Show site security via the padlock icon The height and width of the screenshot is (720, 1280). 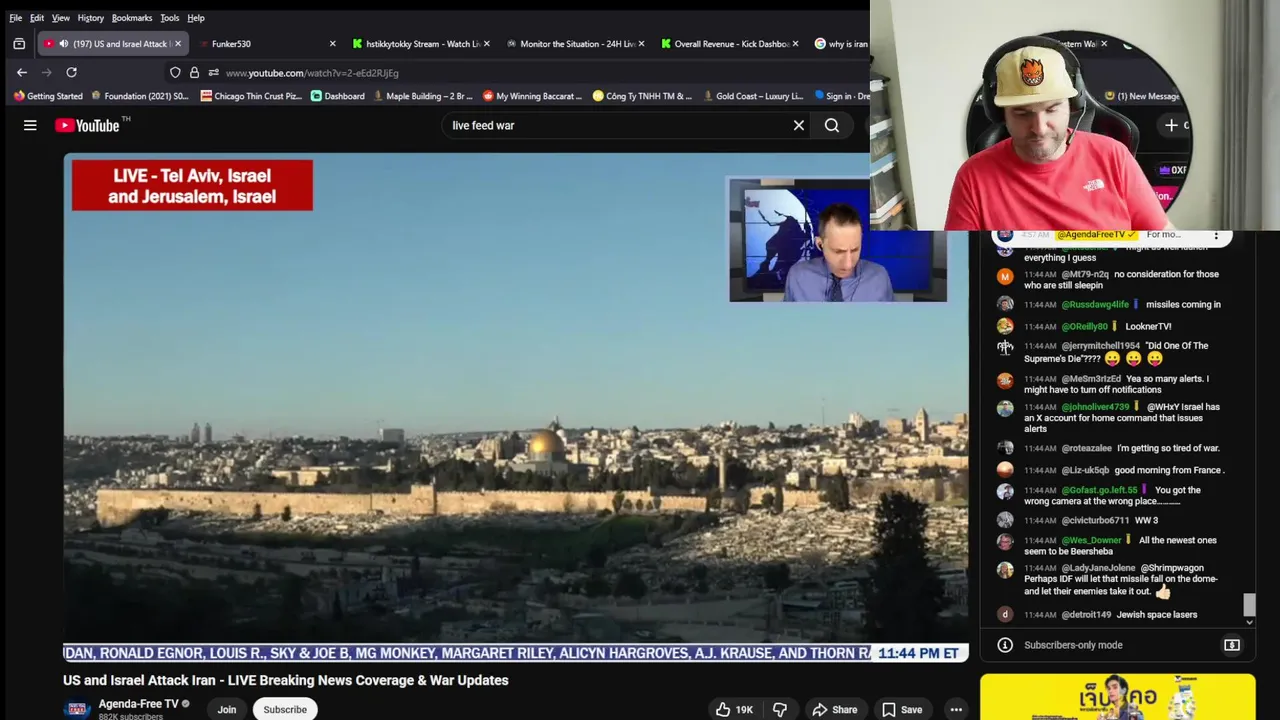pos(194,72)
